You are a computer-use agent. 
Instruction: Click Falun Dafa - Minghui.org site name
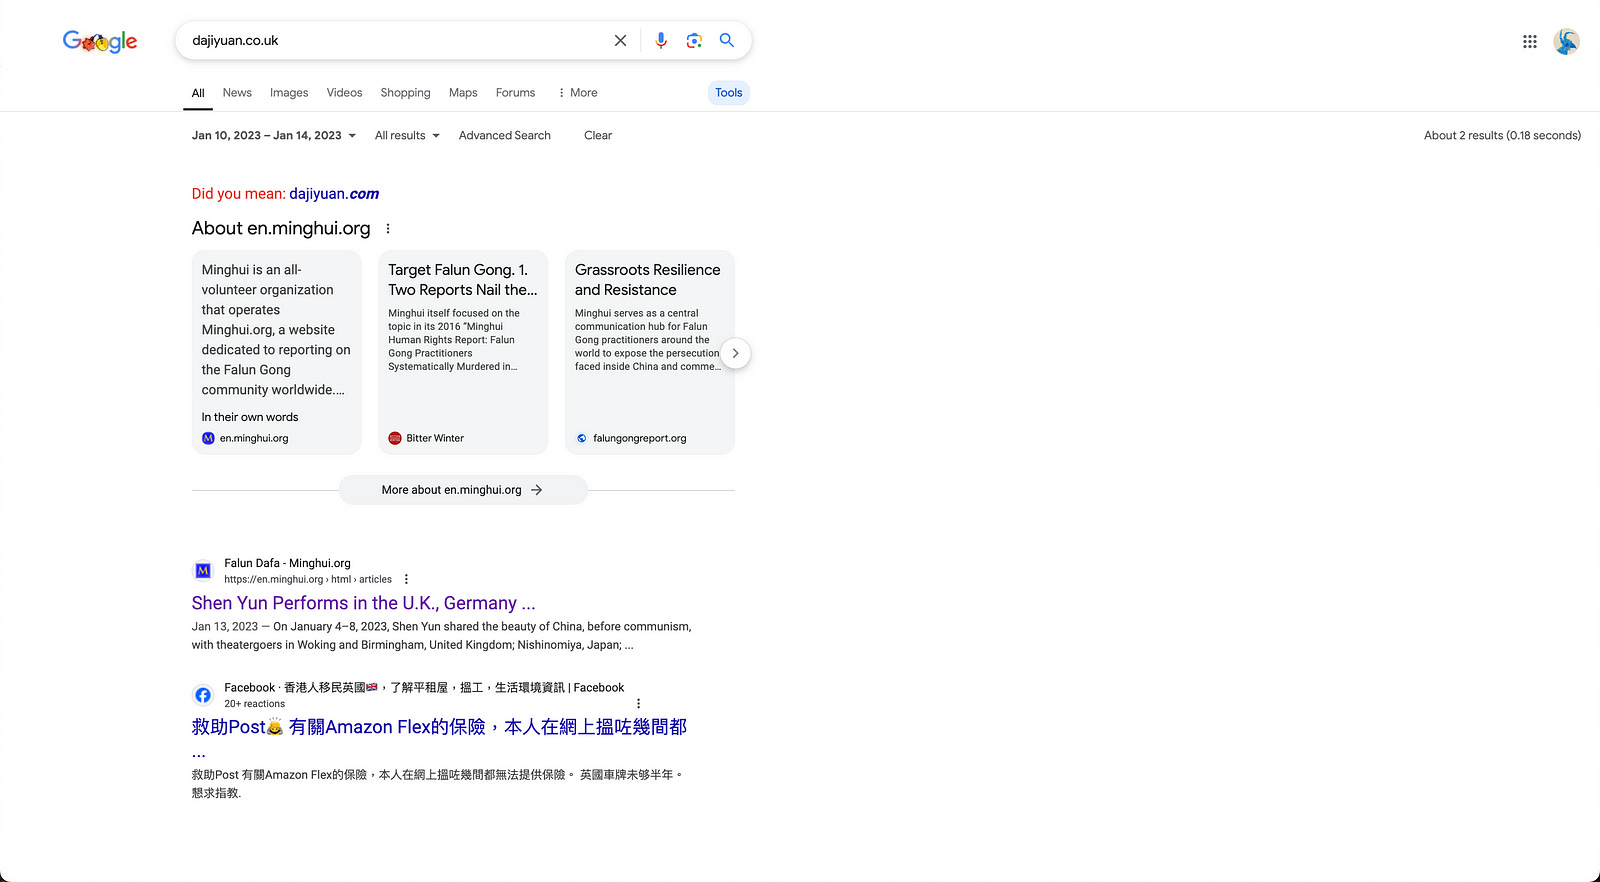287,564
